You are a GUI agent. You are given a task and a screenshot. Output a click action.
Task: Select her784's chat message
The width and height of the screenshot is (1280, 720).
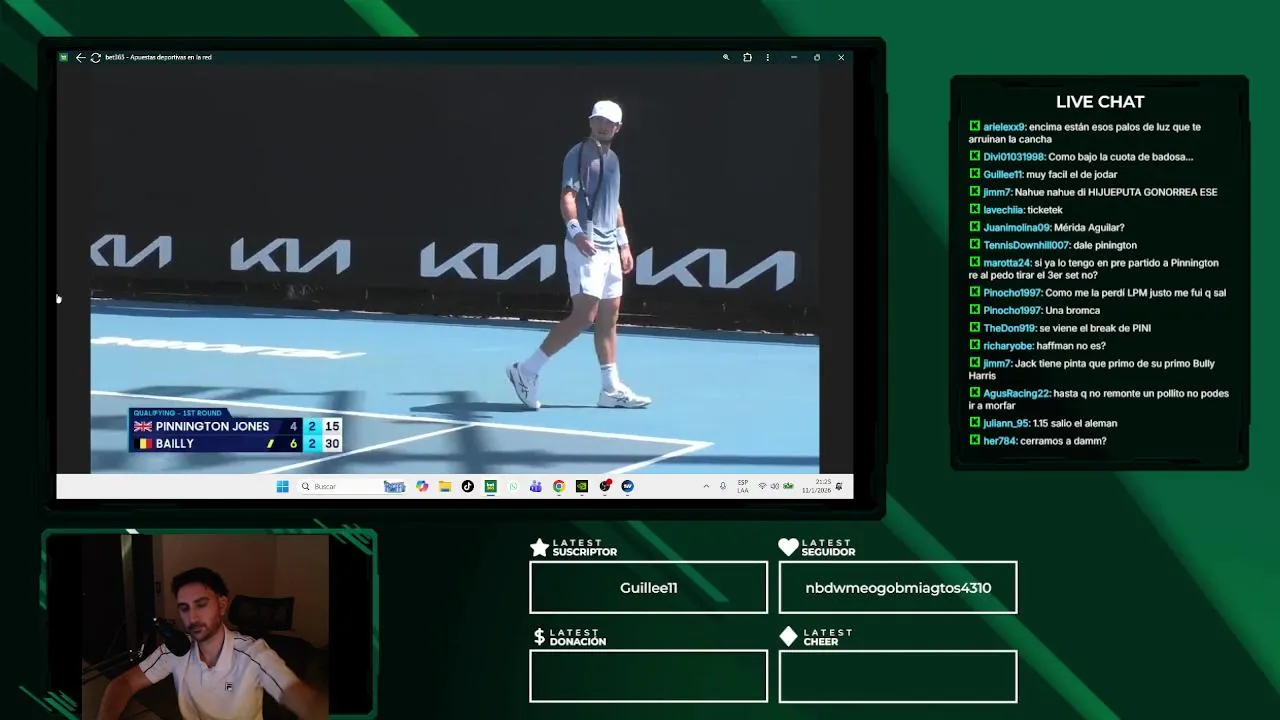(x=1038, y=441)
